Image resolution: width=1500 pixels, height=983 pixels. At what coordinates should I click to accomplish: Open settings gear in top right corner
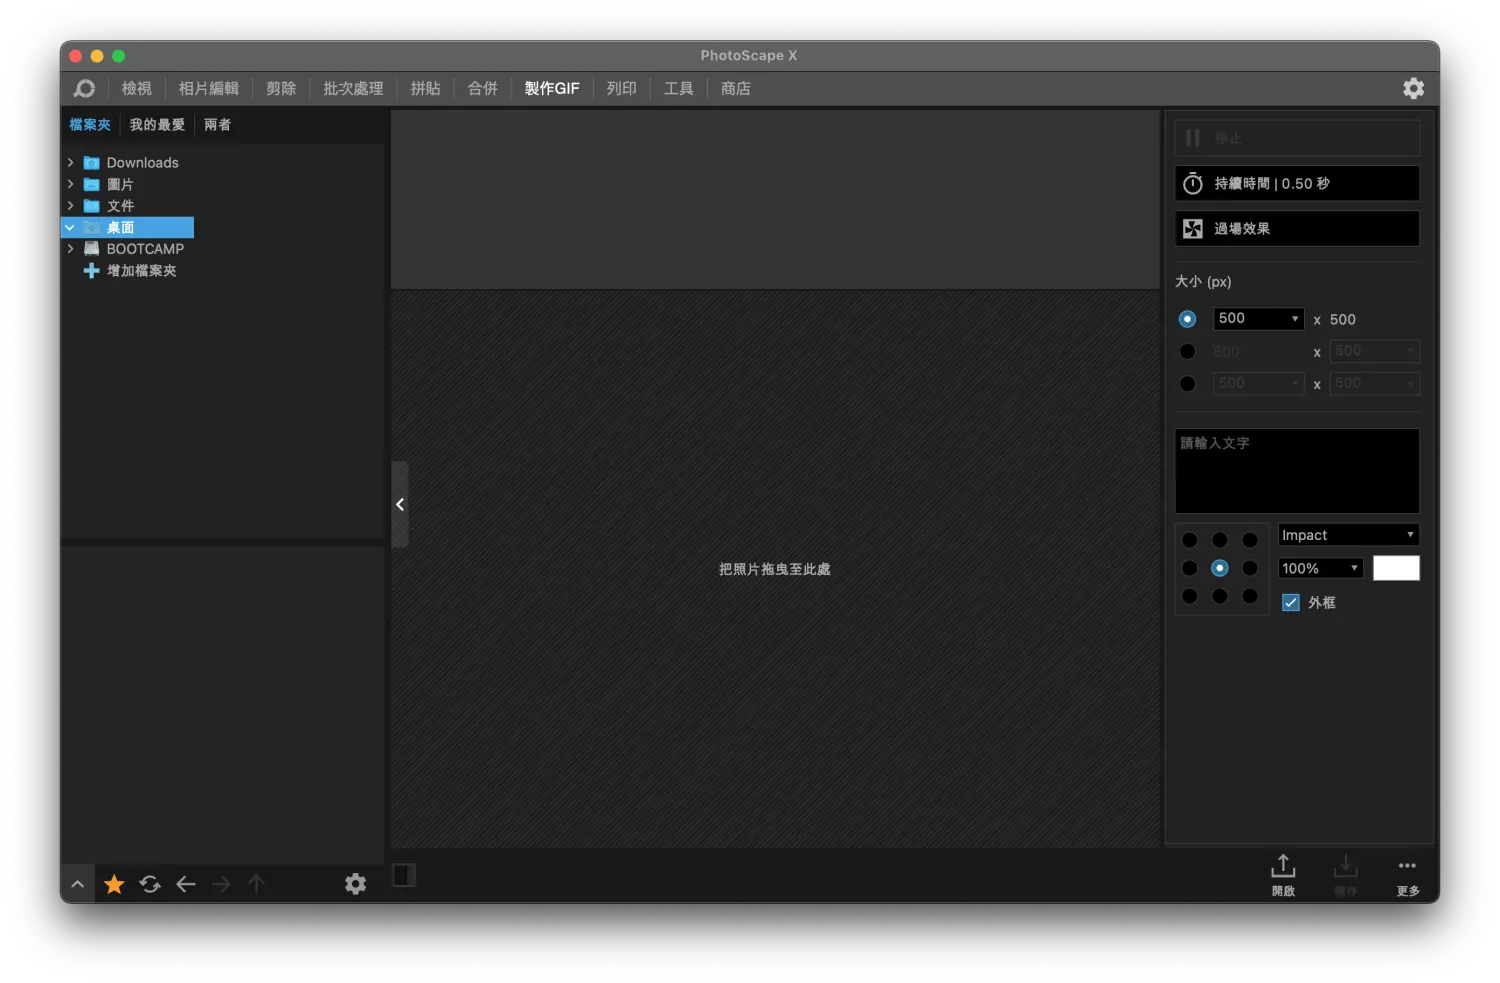pyautogui.click(x=1413, y=88)
